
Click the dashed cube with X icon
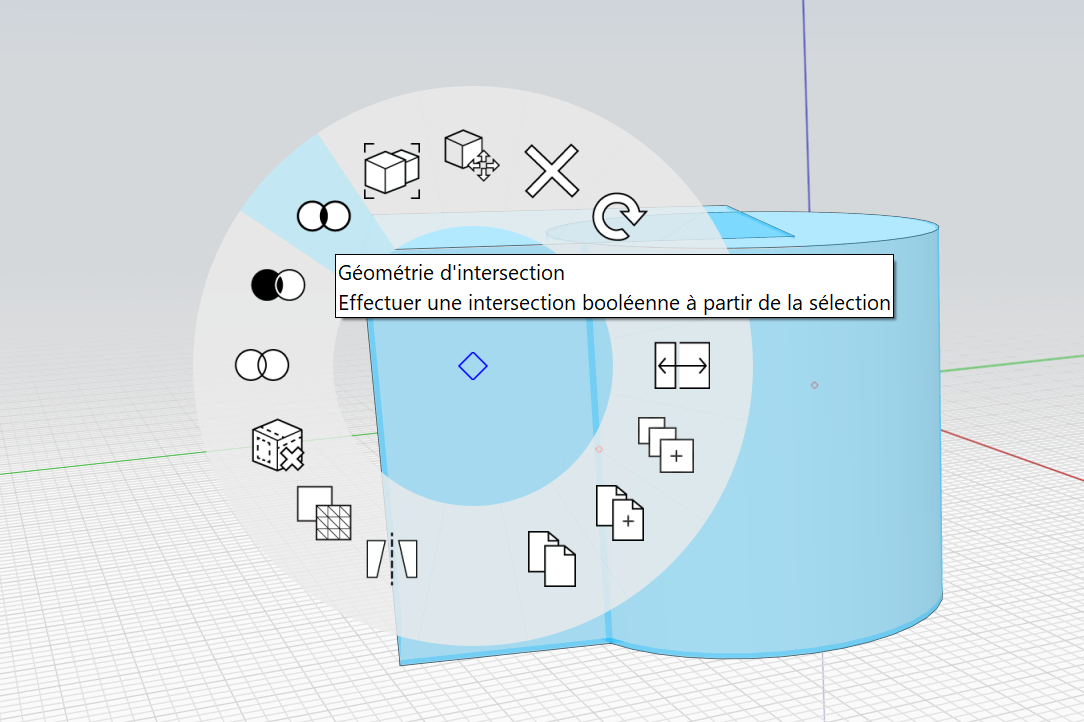coord(277,446)
